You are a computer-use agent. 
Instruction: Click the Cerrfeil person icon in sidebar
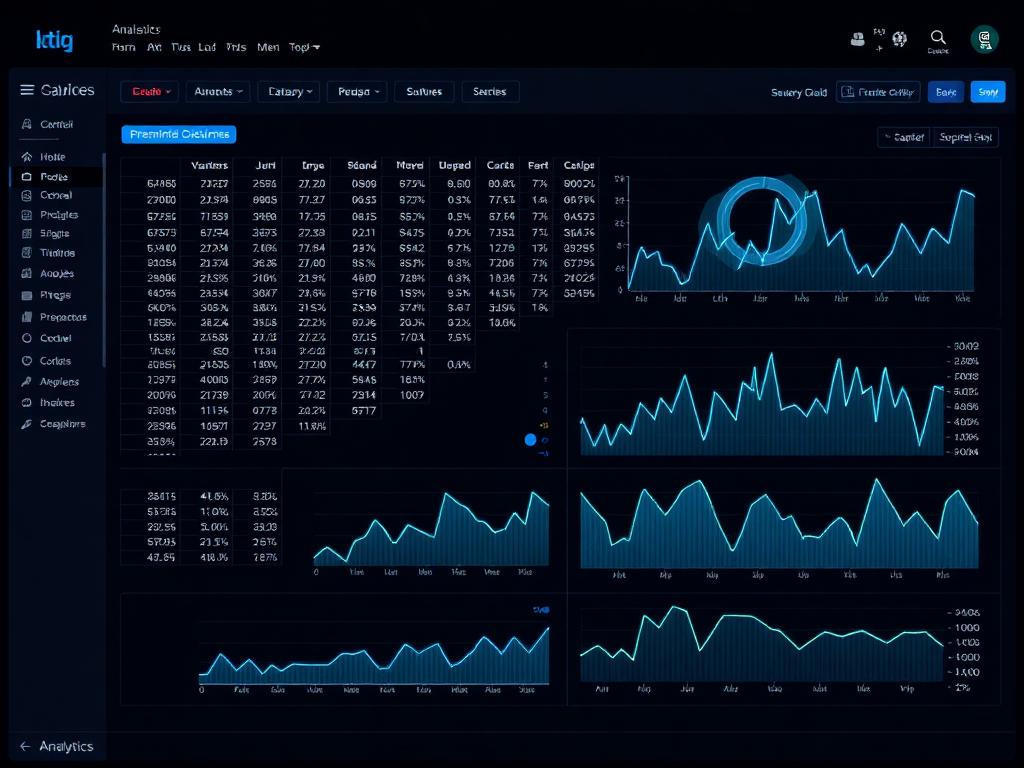coord(27,123)
